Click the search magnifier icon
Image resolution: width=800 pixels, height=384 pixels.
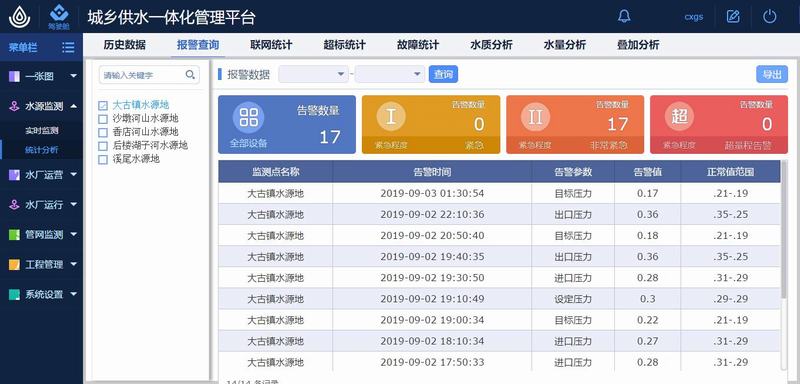click(x=190, y=75)
